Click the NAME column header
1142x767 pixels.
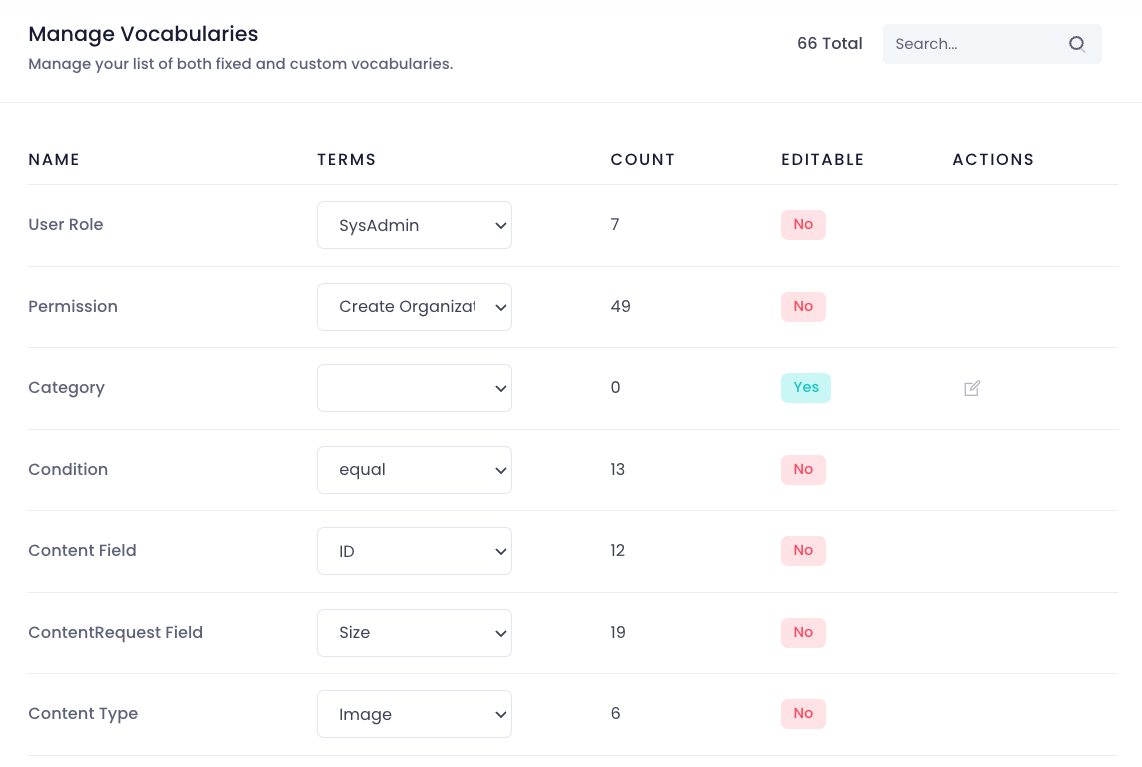tap(54, 160)
